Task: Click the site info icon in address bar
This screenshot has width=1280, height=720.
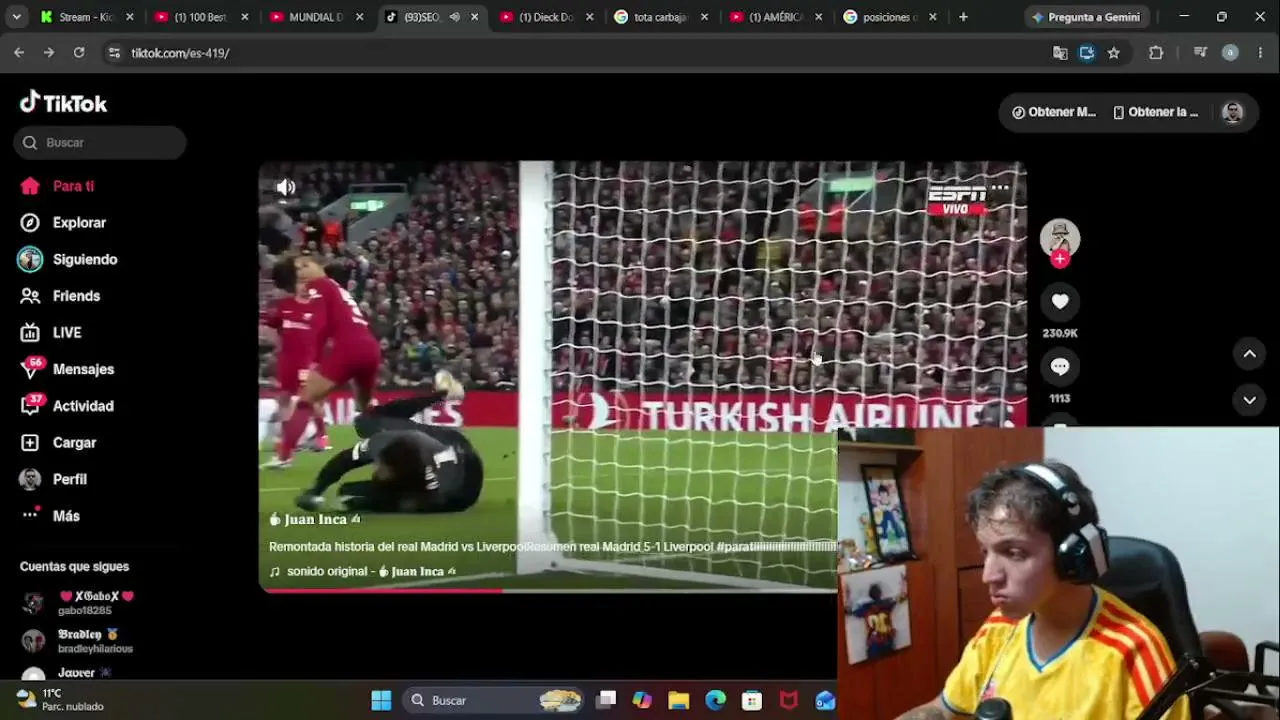Action: pyautogui.click(x=114, y=53)
